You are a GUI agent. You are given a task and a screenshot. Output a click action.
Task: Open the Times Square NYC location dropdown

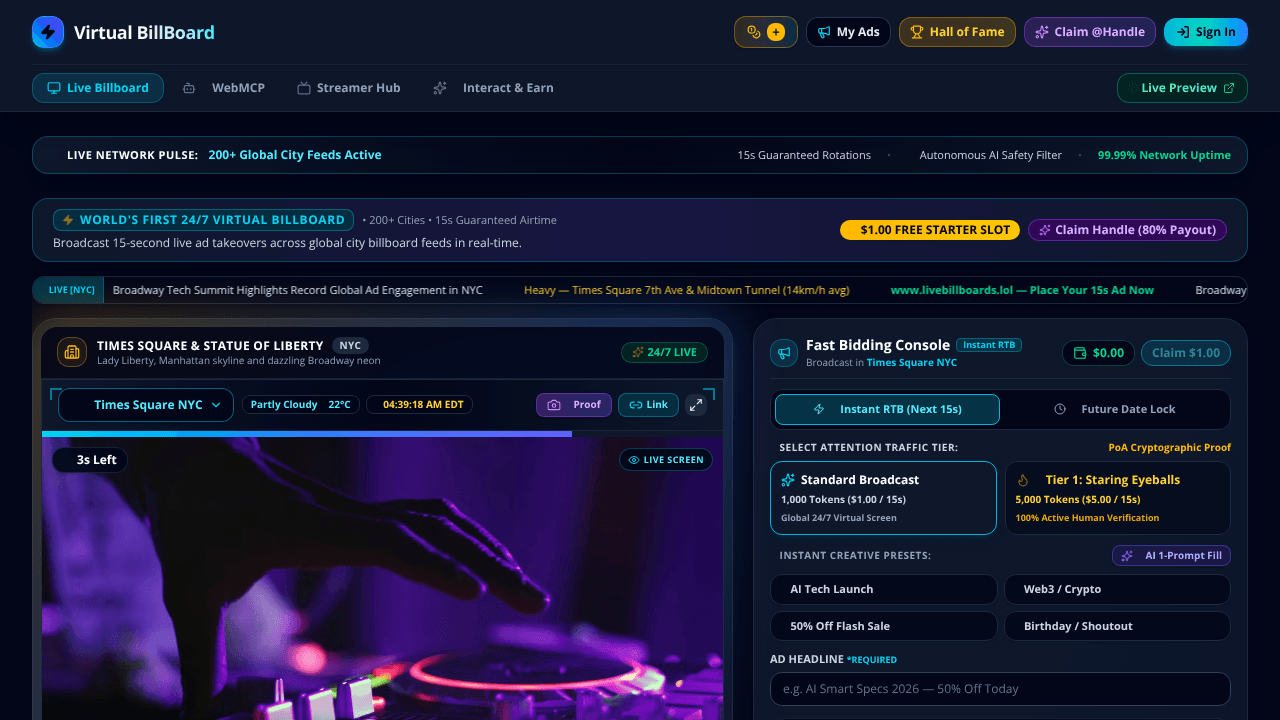click(146, 405)
